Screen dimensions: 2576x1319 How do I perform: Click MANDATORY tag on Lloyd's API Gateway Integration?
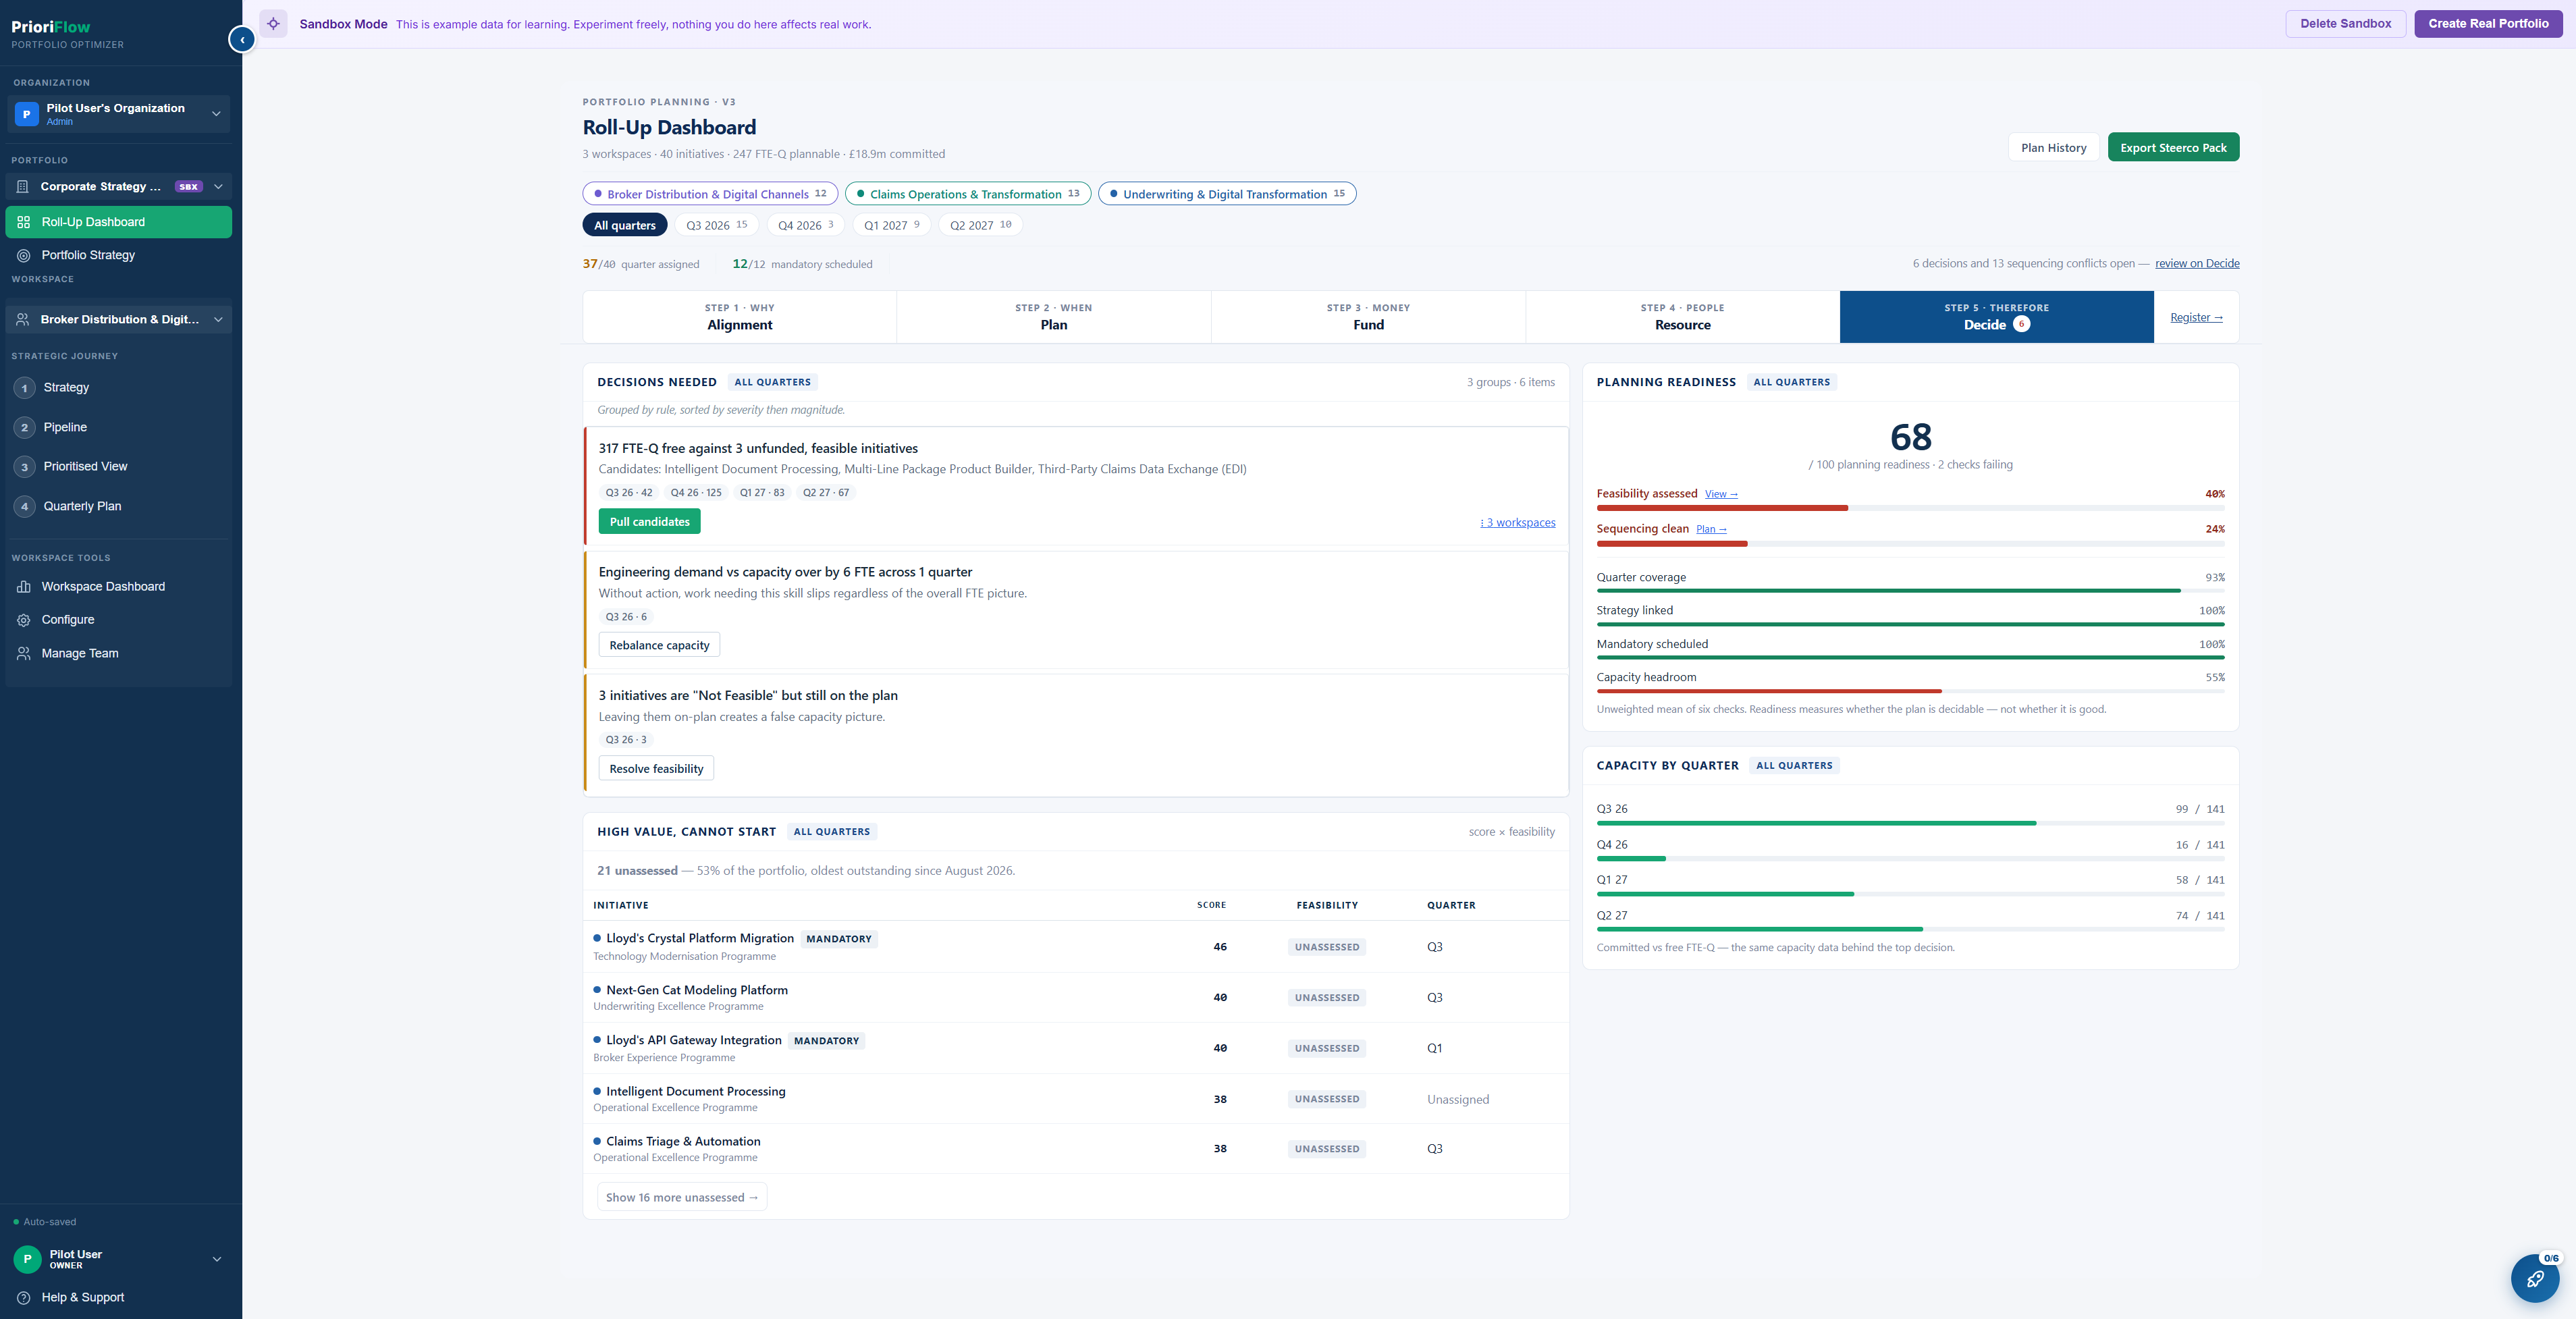(x=826, y=1041)
